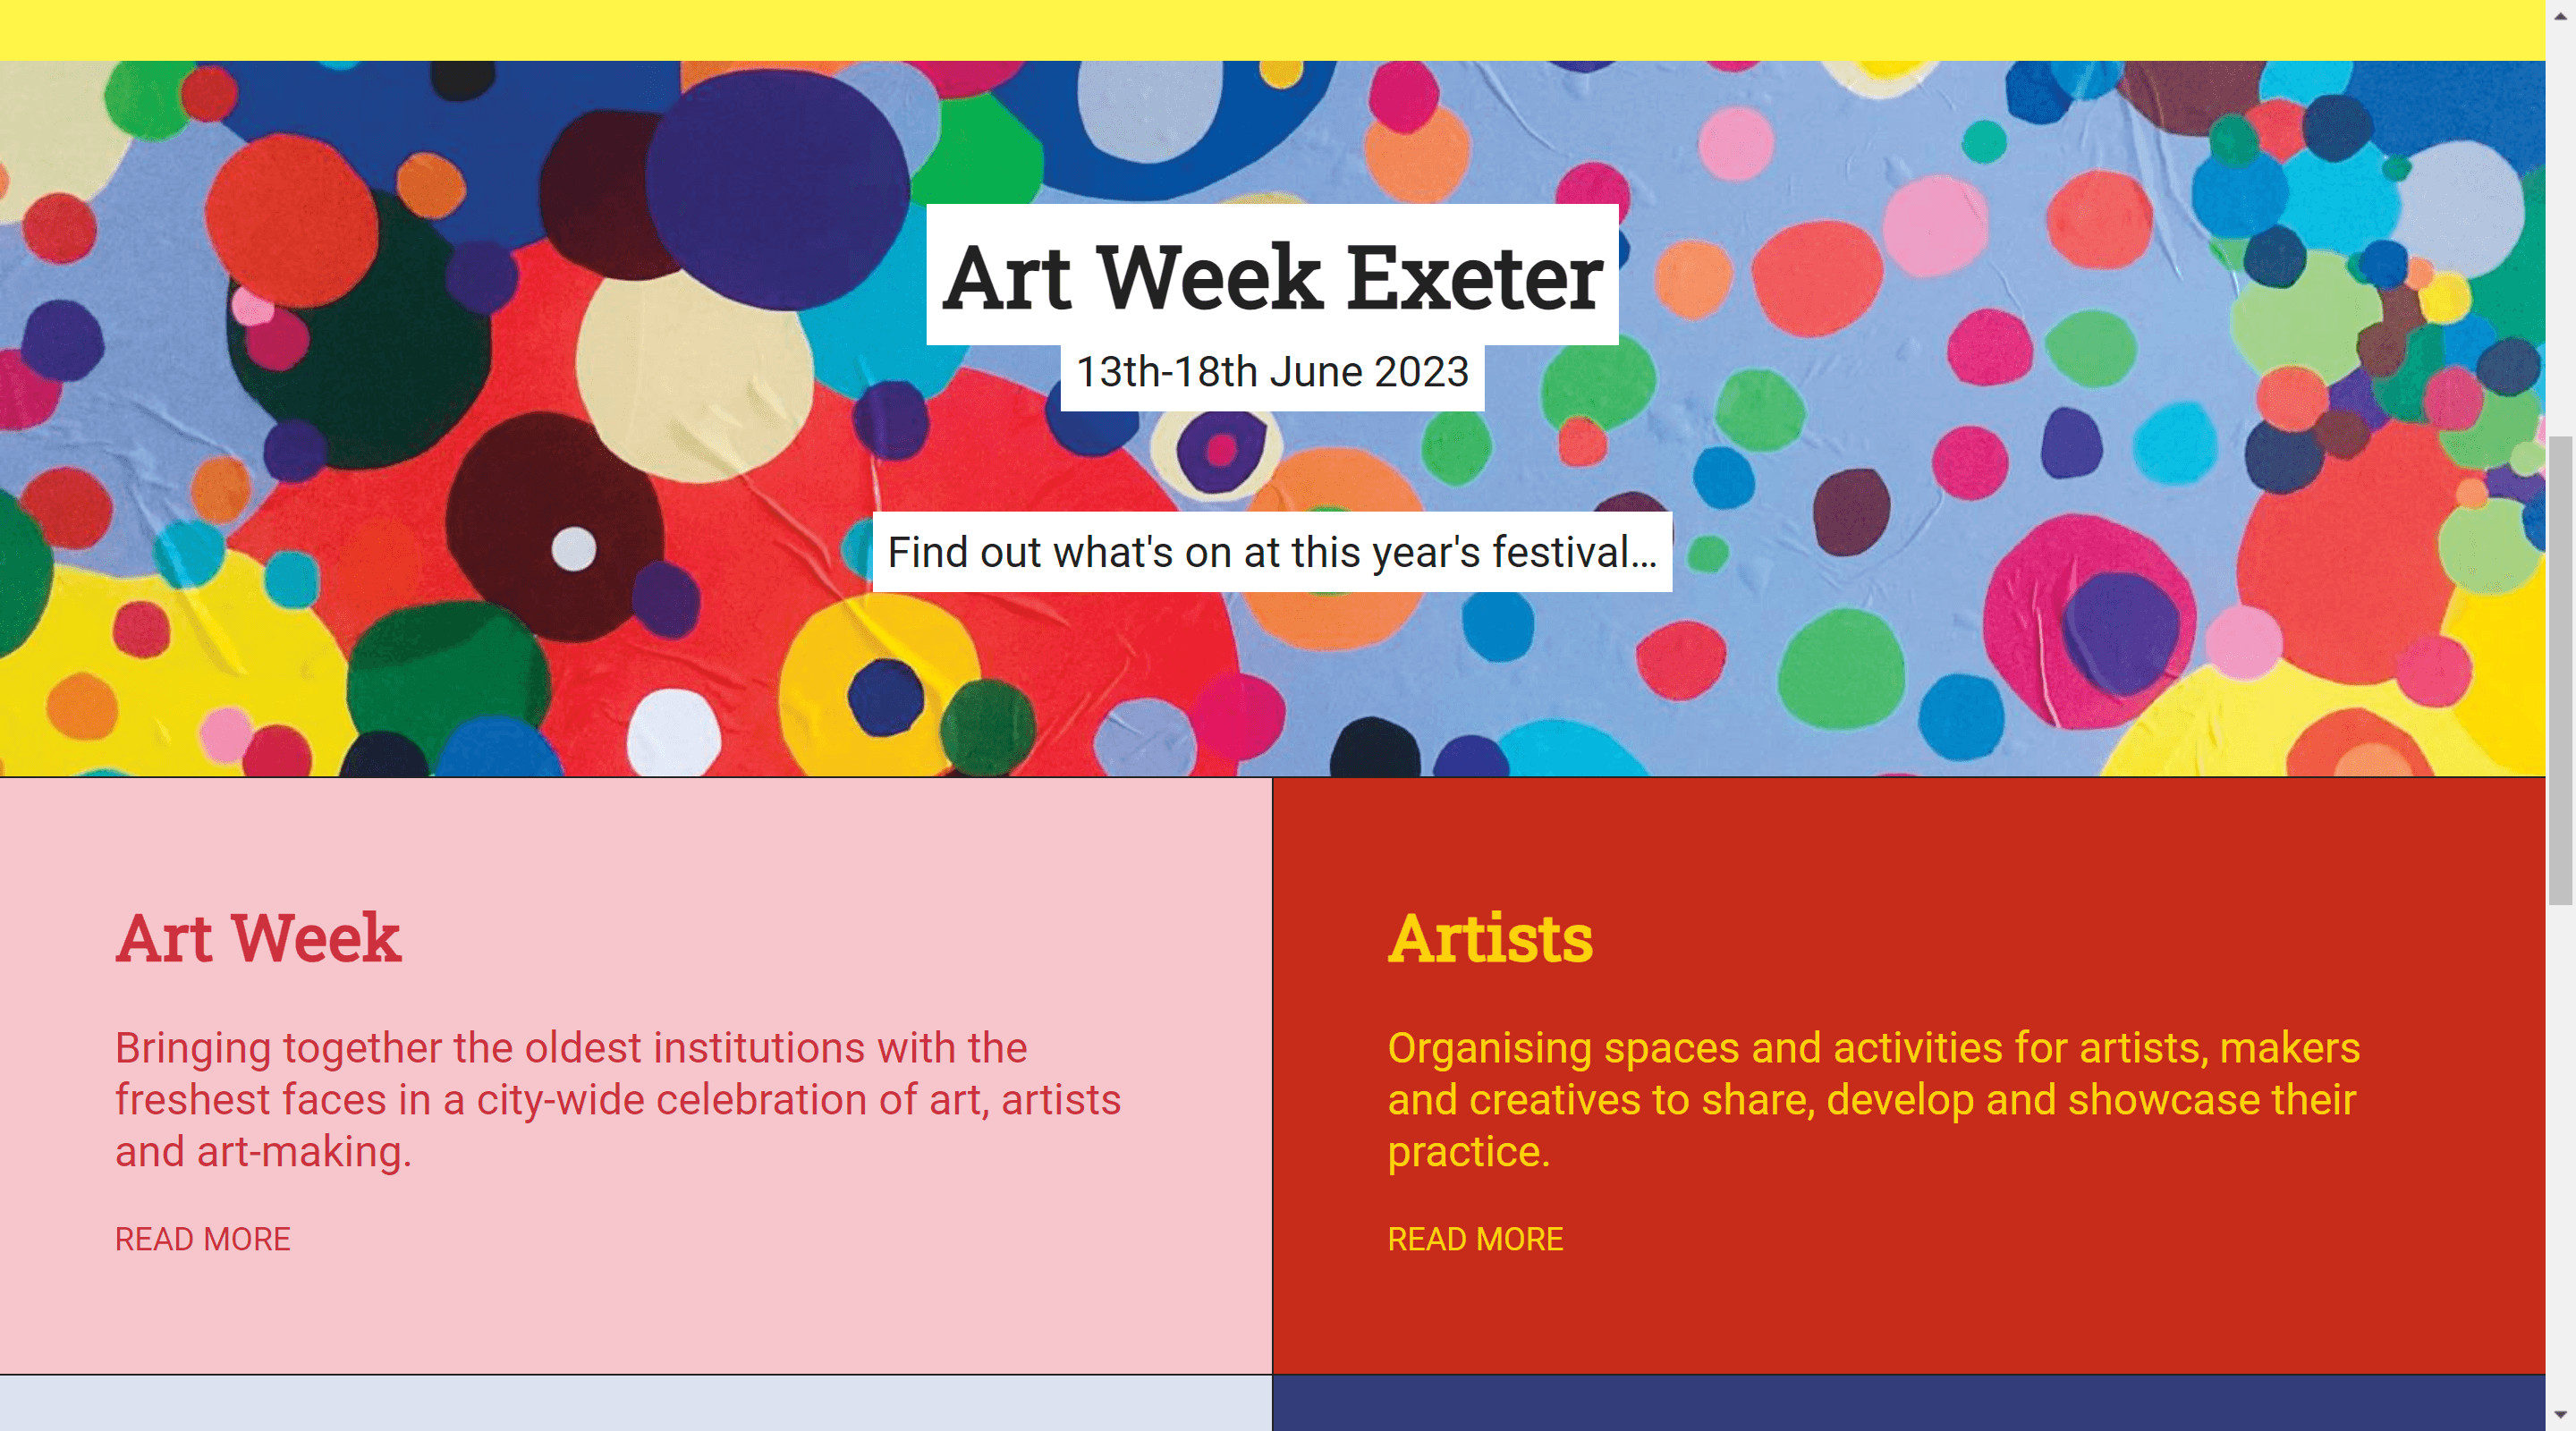The image size is (2576, 1431).
Task: Click scrollbar track below the thumb
Action: [2560, 1150]
